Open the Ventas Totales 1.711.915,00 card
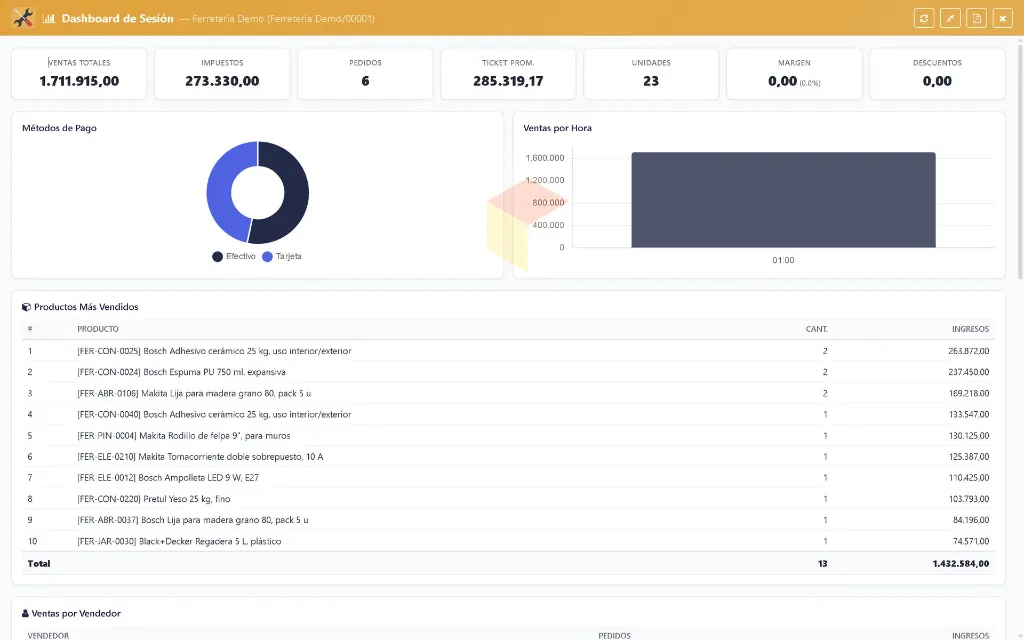 [79, 74]
